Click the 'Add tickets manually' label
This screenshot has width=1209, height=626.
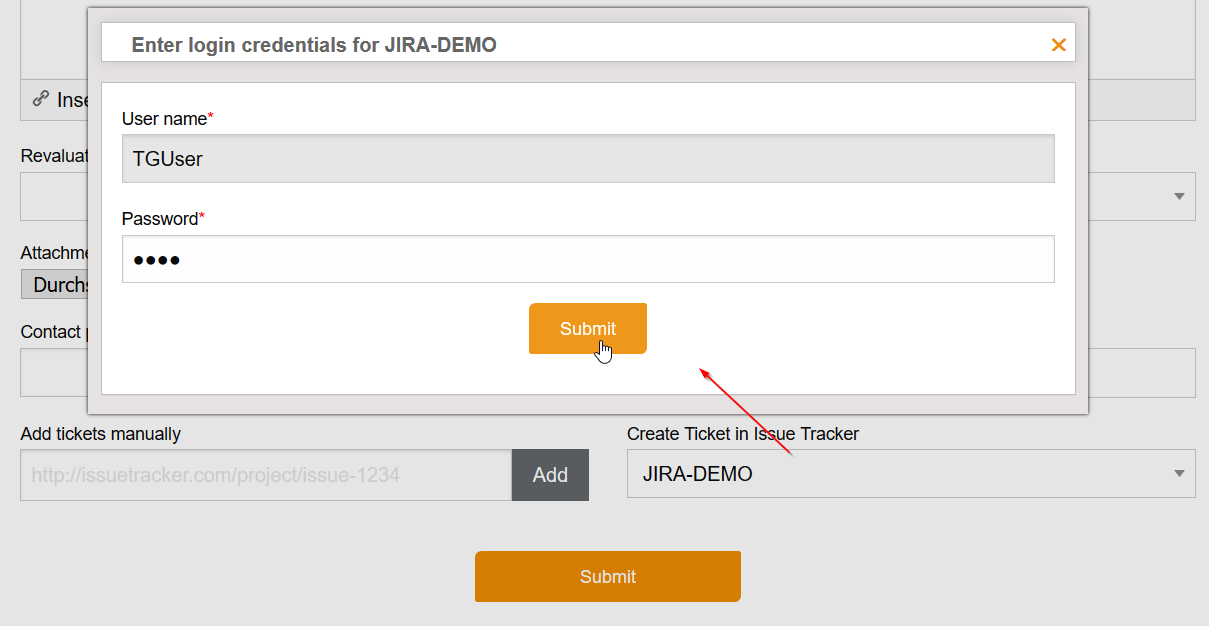pyautogui.click(x=100, y=434)
